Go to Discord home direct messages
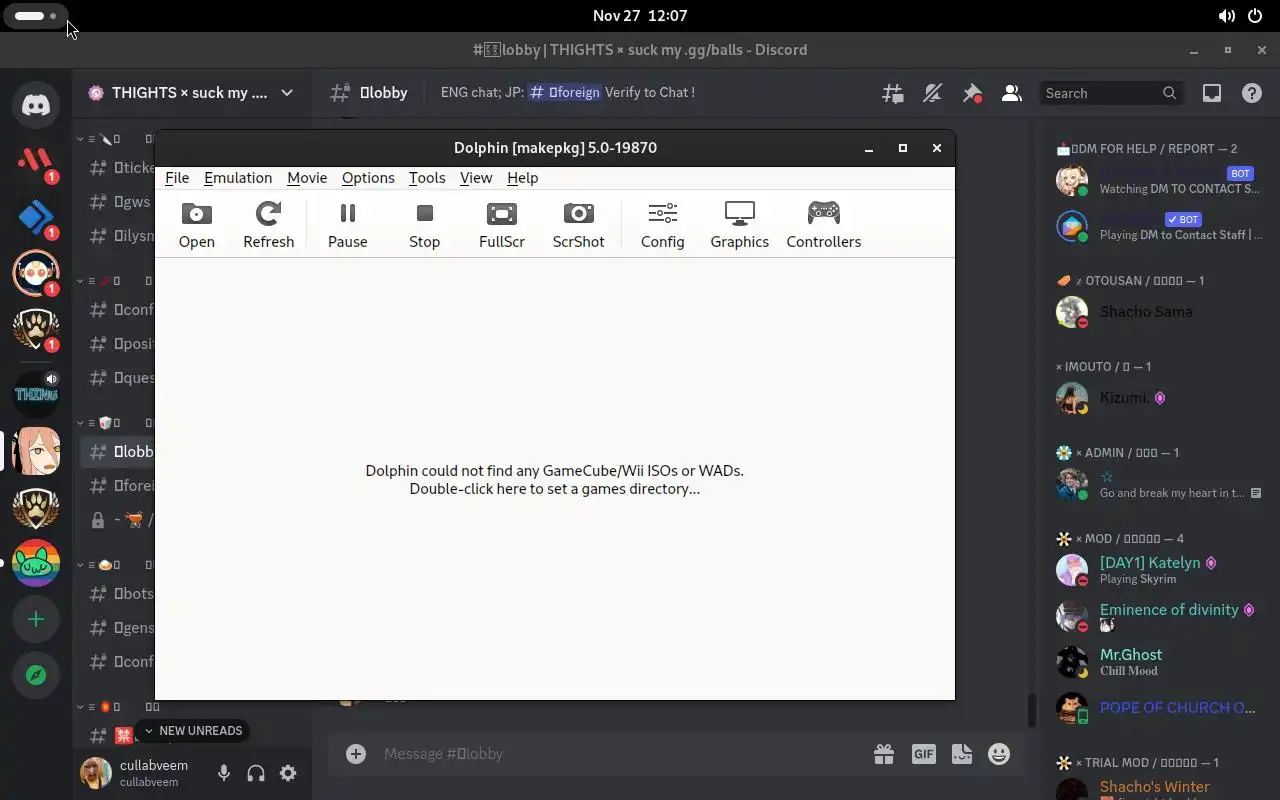This screenshot has width=1280, height=800. click(36, 104)
